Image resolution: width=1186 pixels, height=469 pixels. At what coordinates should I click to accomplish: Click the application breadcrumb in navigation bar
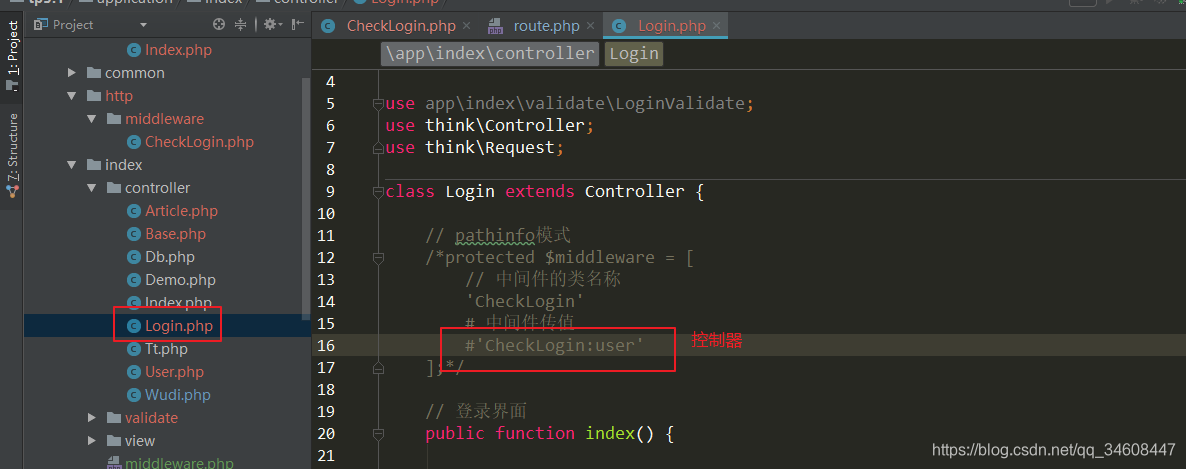133,2
